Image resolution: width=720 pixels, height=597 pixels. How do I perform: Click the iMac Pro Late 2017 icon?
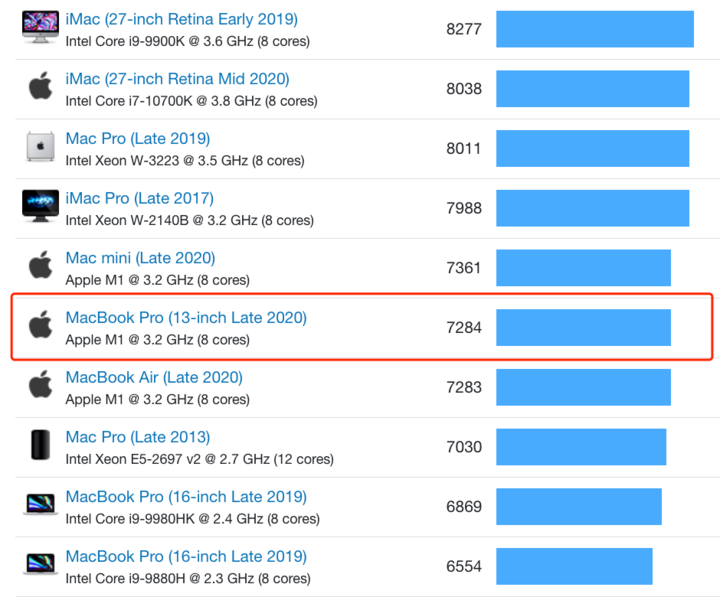click(40, 206)
